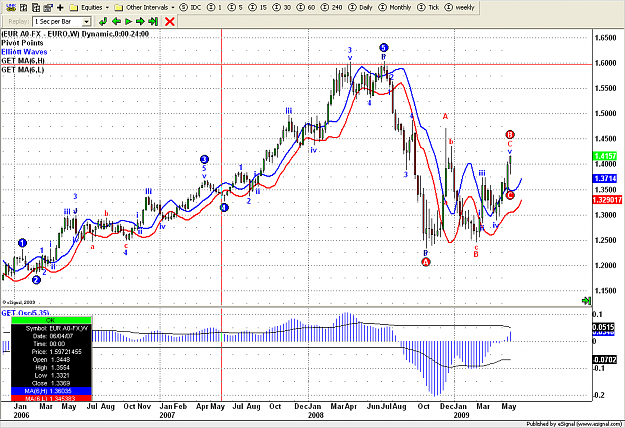Click the blue 1.3714 price tag

coord(605,179)
